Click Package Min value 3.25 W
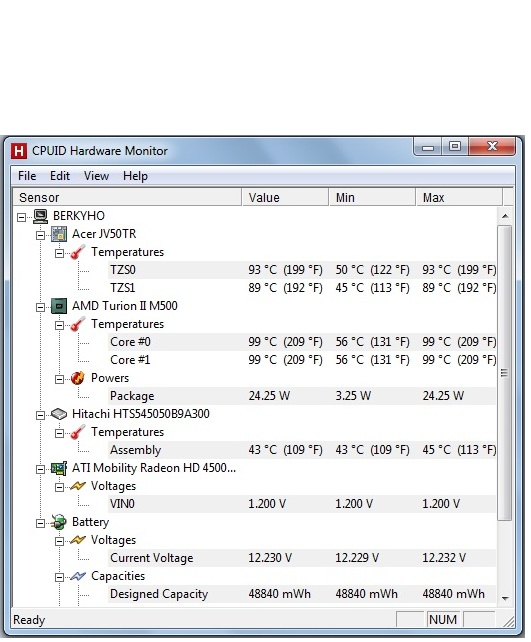This screenshot has width=531, height=642. (x=353, y=396)
